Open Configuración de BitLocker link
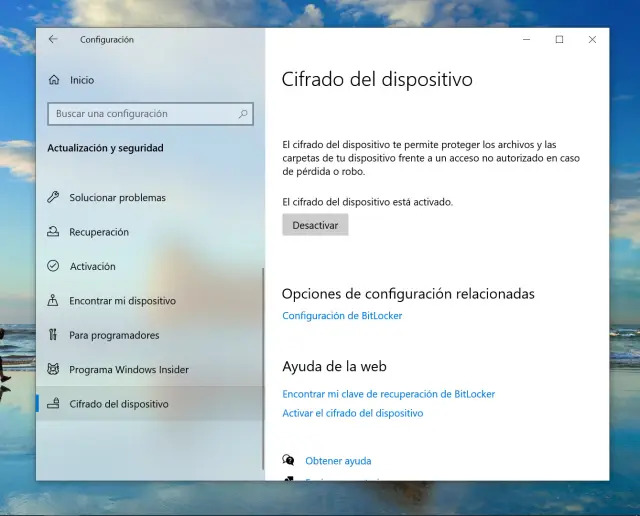This screenshot has width=640, height=516. pyautogui.click(x=342, y=316)
